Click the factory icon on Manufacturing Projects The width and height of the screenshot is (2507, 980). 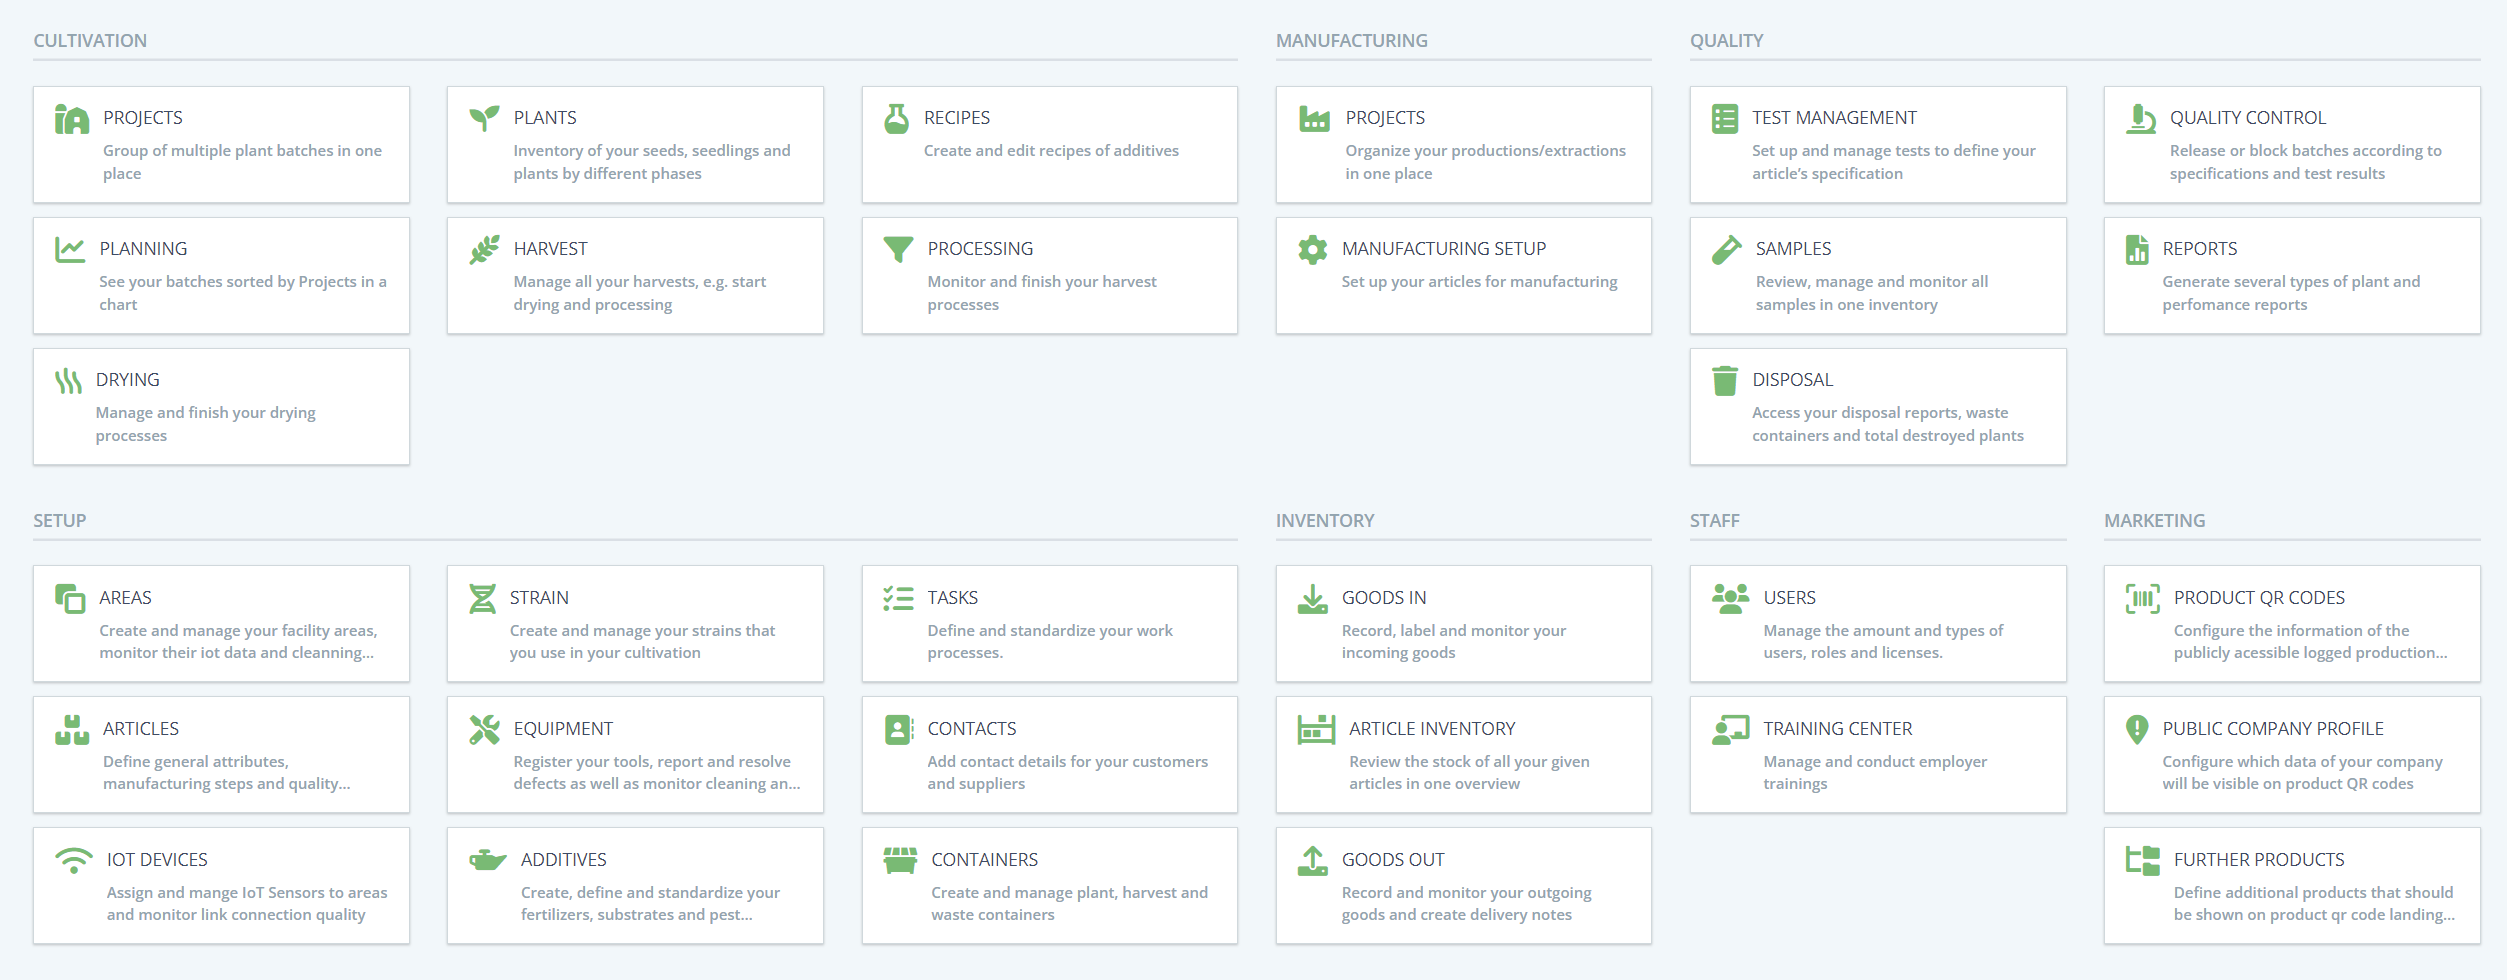1313,119
